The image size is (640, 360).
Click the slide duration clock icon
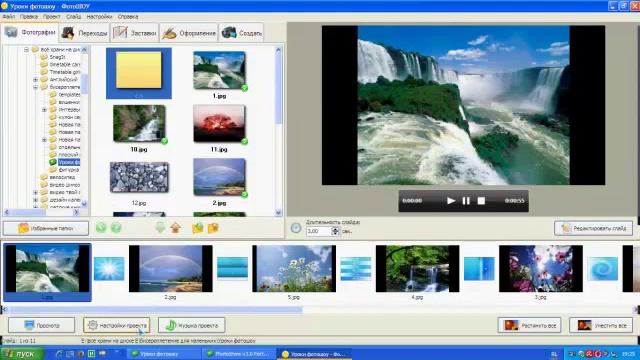[296, 228]
